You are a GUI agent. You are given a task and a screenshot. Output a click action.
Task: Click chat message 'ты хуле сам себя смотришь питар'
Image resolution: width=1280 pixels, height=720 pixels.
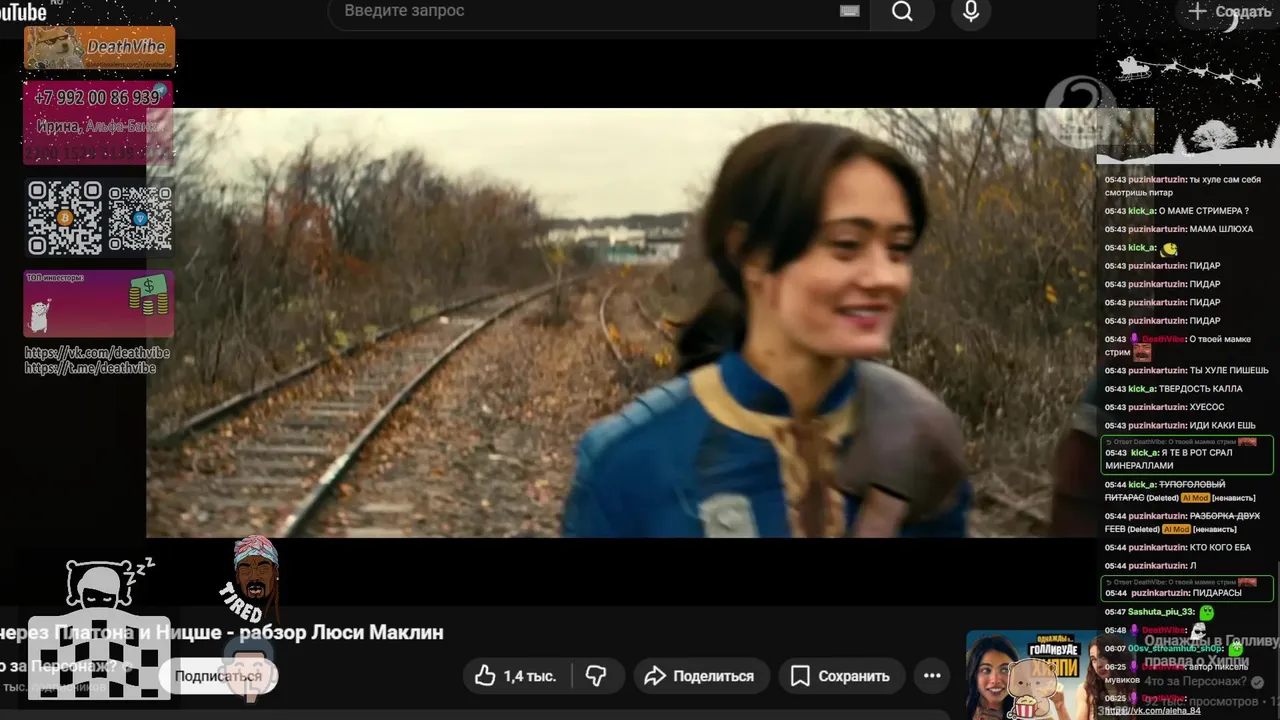tap(1183, 185)
